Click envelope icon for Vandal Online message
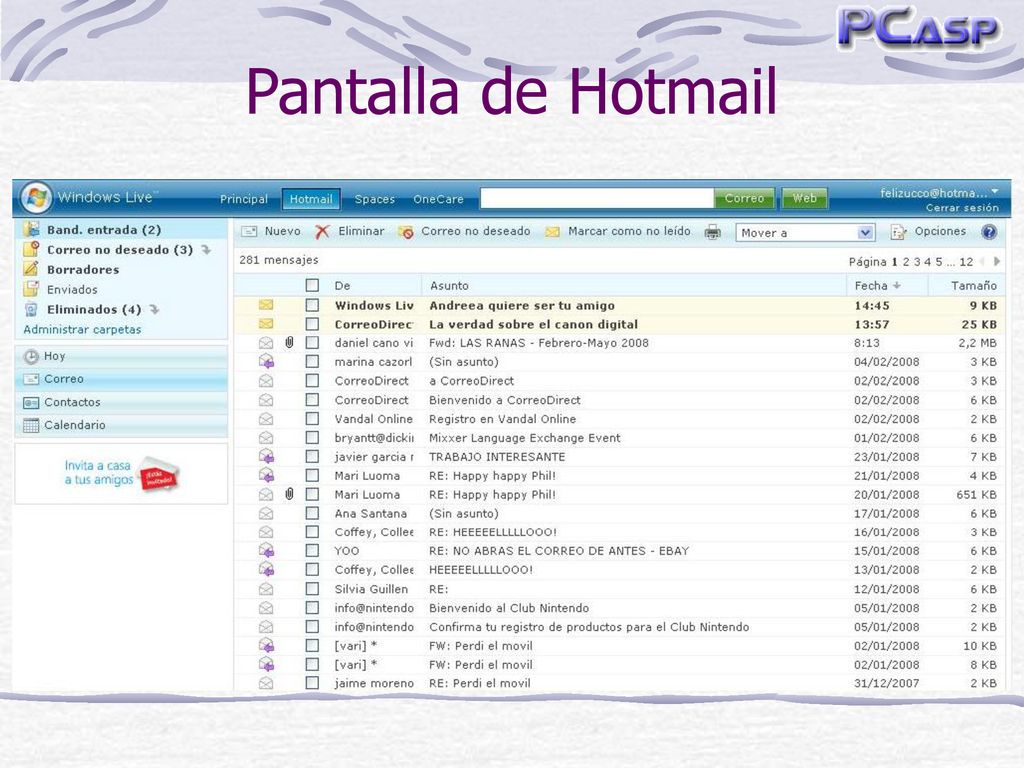 [x=266, y=419]
